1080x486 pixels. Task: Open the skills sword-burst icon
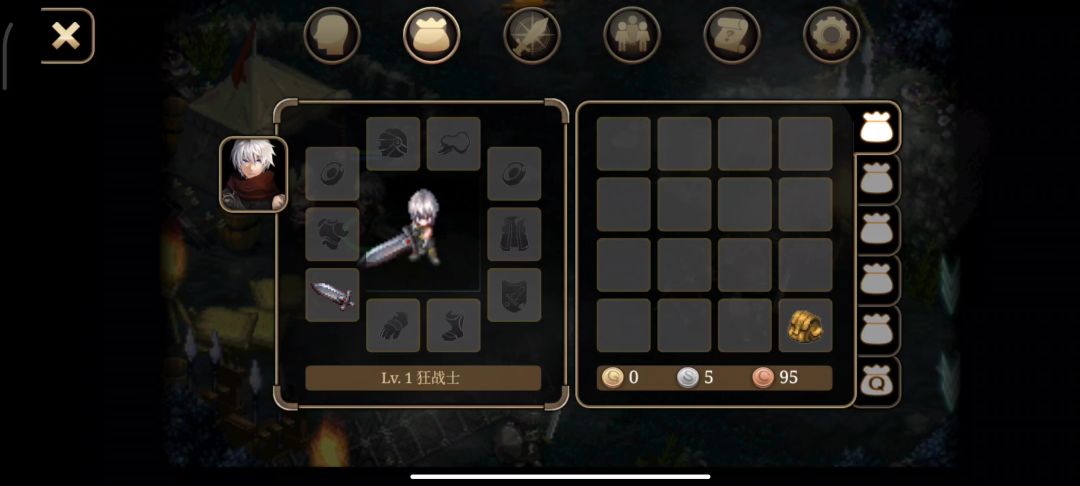pos(532,35)
